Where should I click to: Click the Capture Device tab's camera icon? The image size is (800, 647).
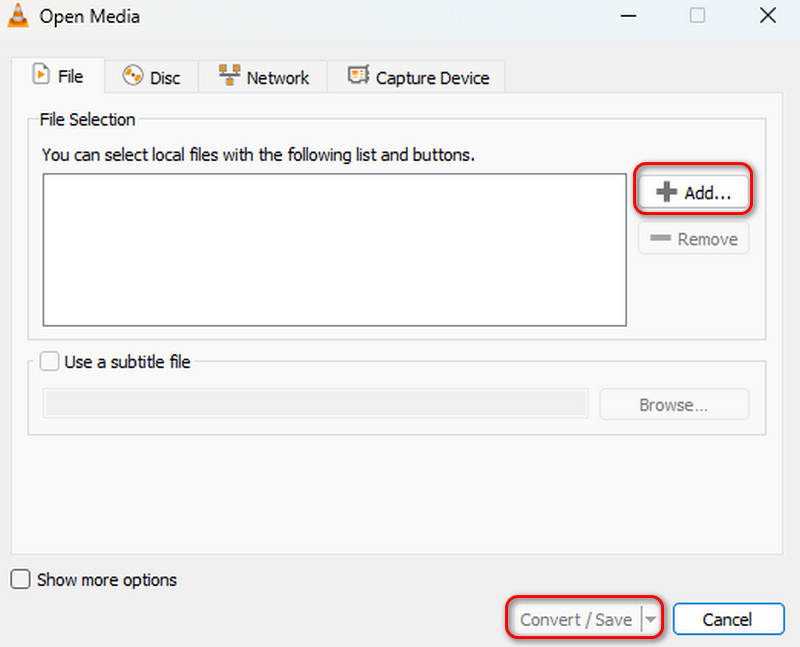click(358, 77)
